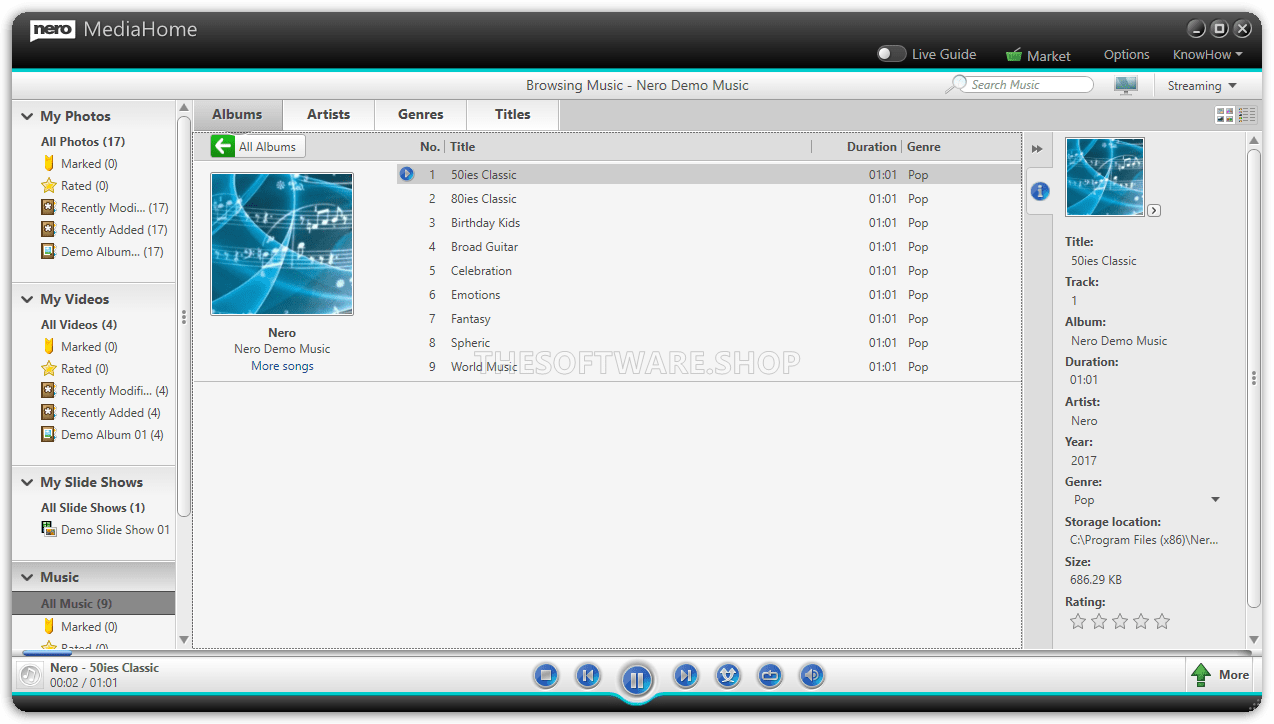The image size is (1274, 724).
Task: Select the track Broad Guitar
Action: click(x=484, y=247)
